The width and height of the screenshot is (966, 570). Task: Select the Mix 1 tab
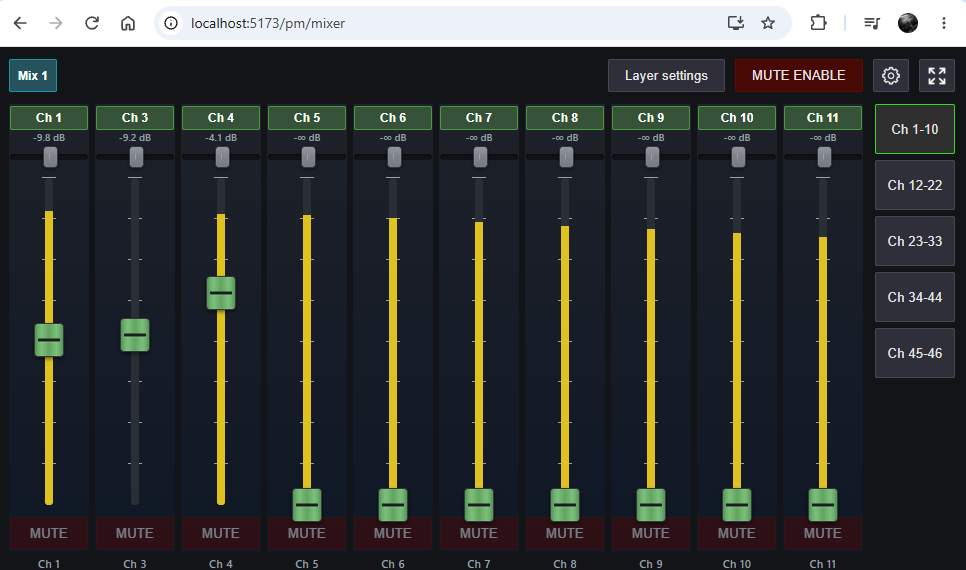tap(33, 75)
